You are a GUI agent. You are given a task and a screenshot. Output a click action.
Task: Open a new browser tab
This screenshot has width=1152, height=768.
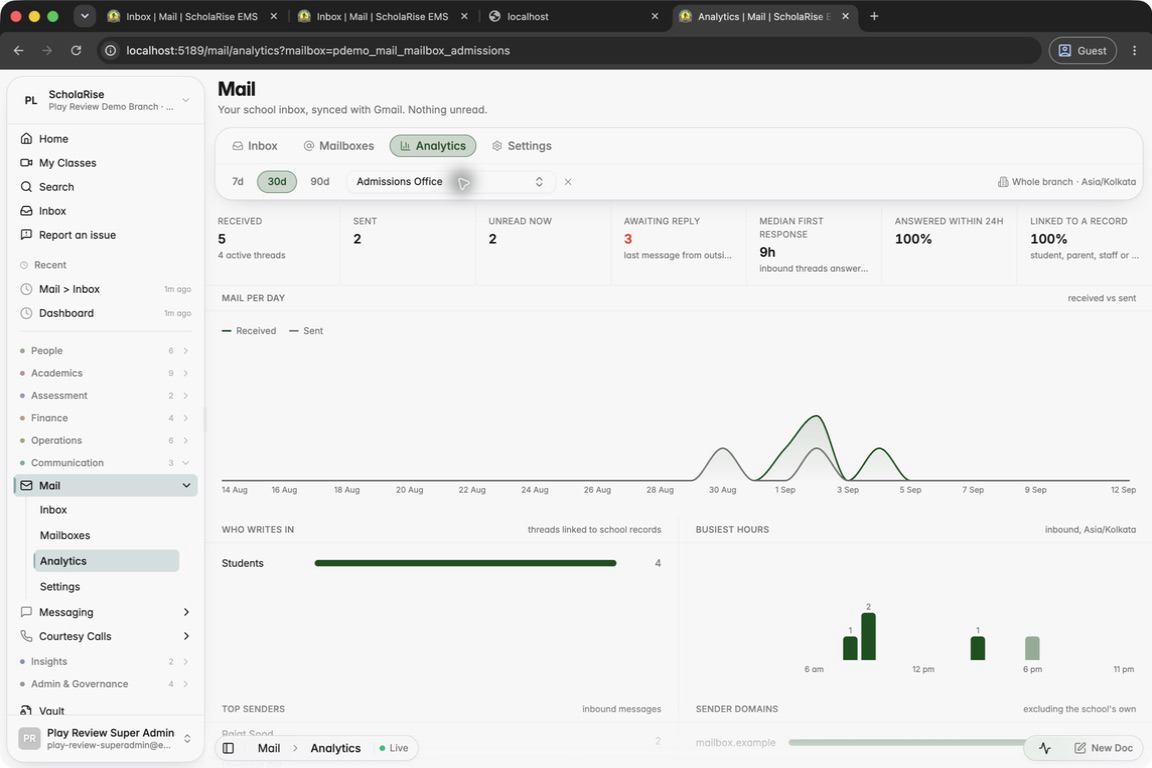pyautogui.click(x=874, y=16)
